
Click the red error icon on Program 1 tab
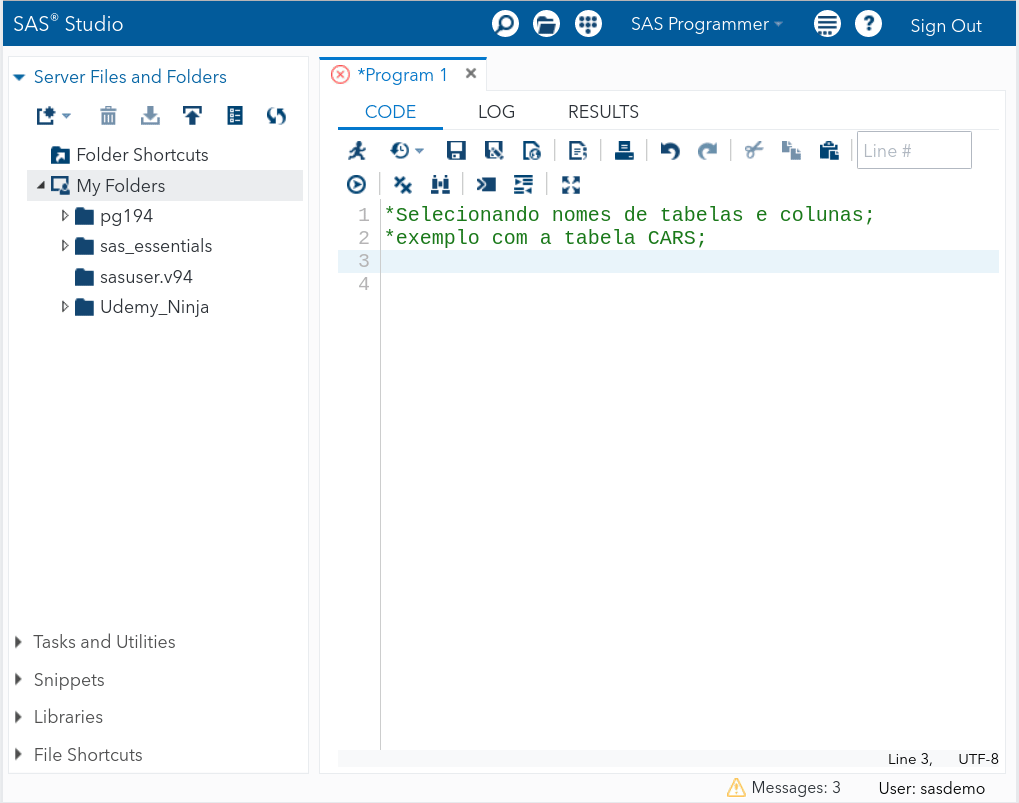tap(340, 75)
